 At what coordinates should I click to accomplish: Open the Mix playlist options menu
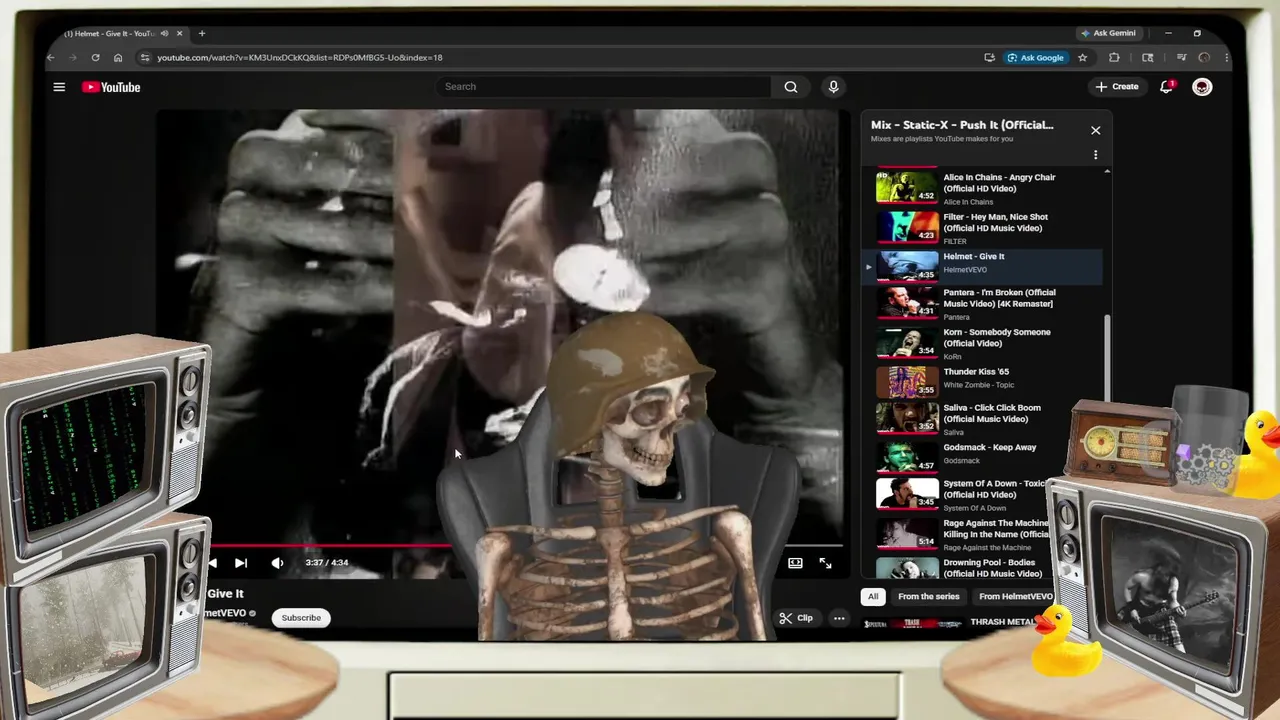point(1095,155)
